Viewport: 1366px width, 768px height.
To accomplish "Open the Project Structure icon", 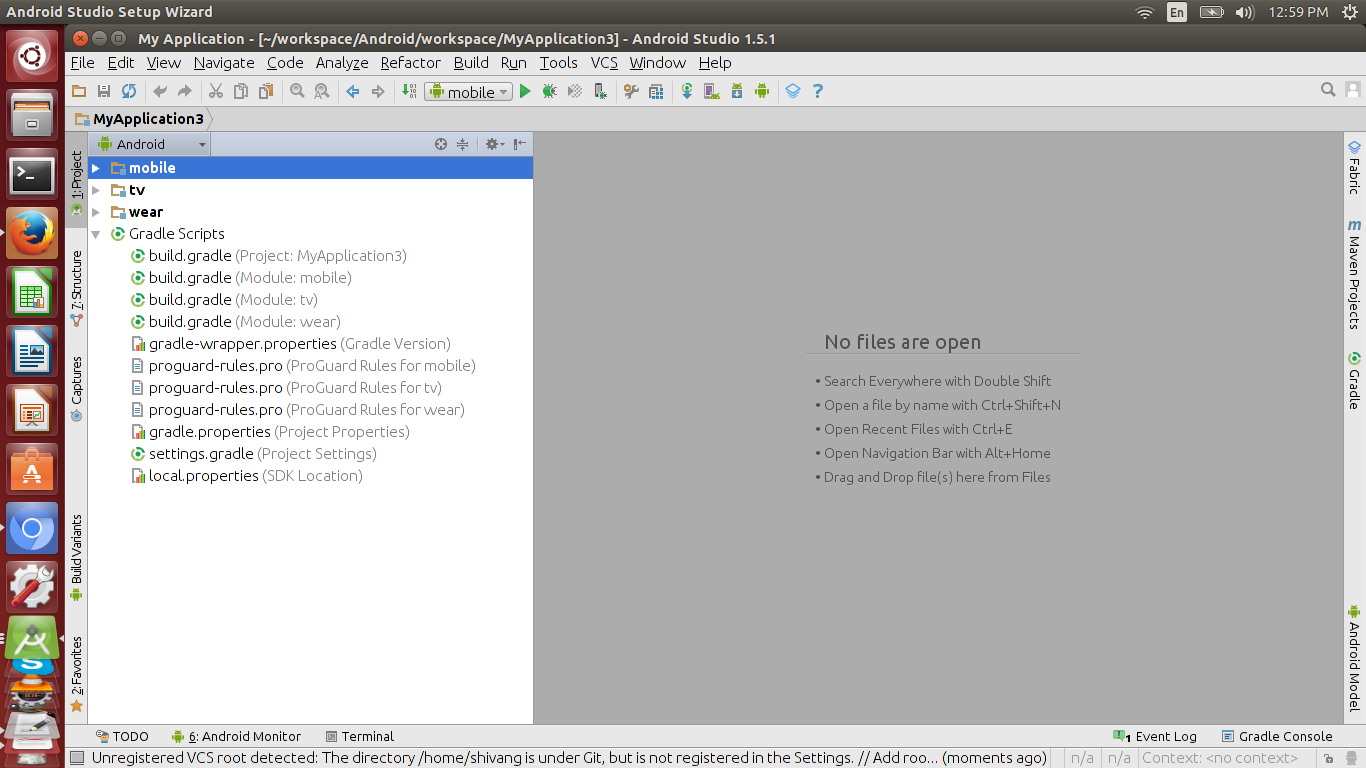I will tap(656, 91).
